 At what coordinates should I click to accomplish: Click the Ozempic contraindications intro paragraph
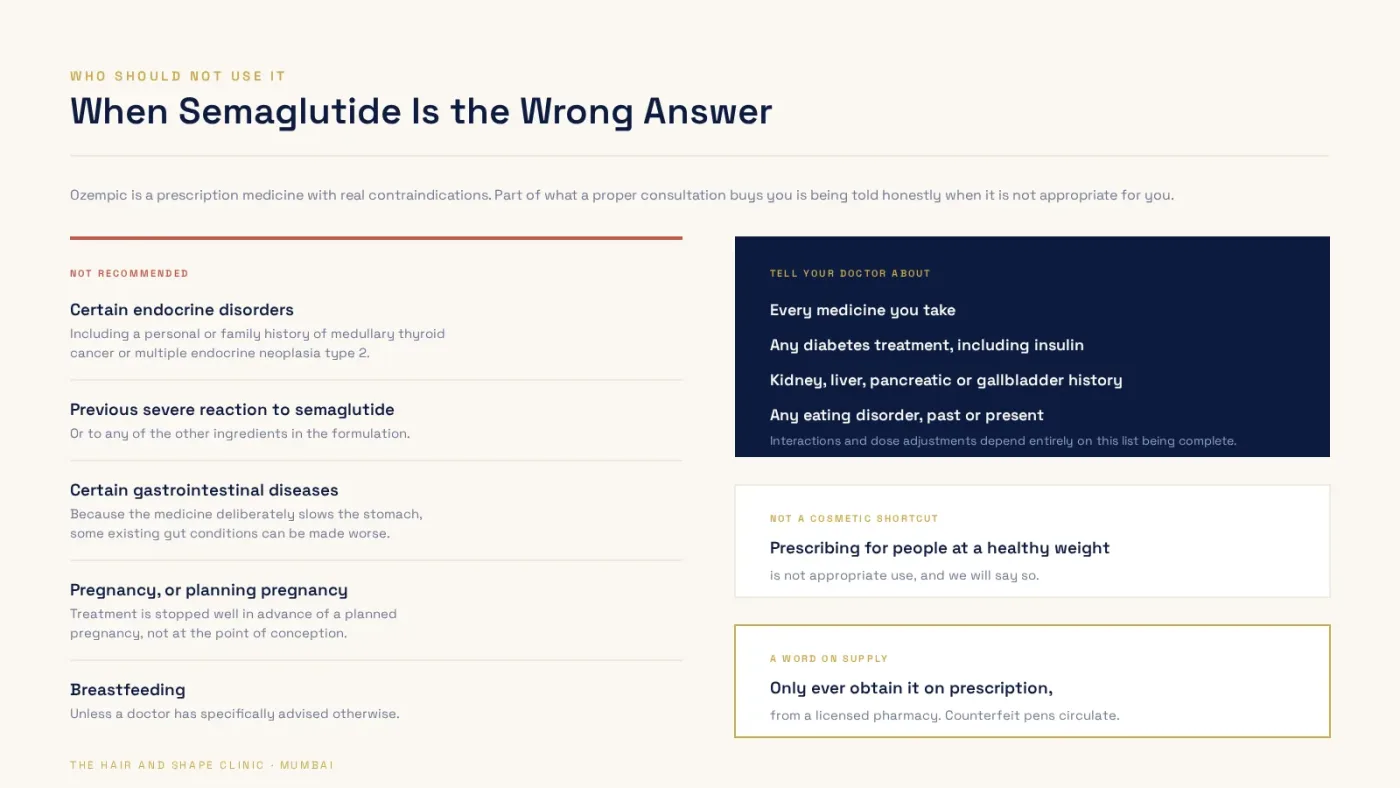pos(622,195)
